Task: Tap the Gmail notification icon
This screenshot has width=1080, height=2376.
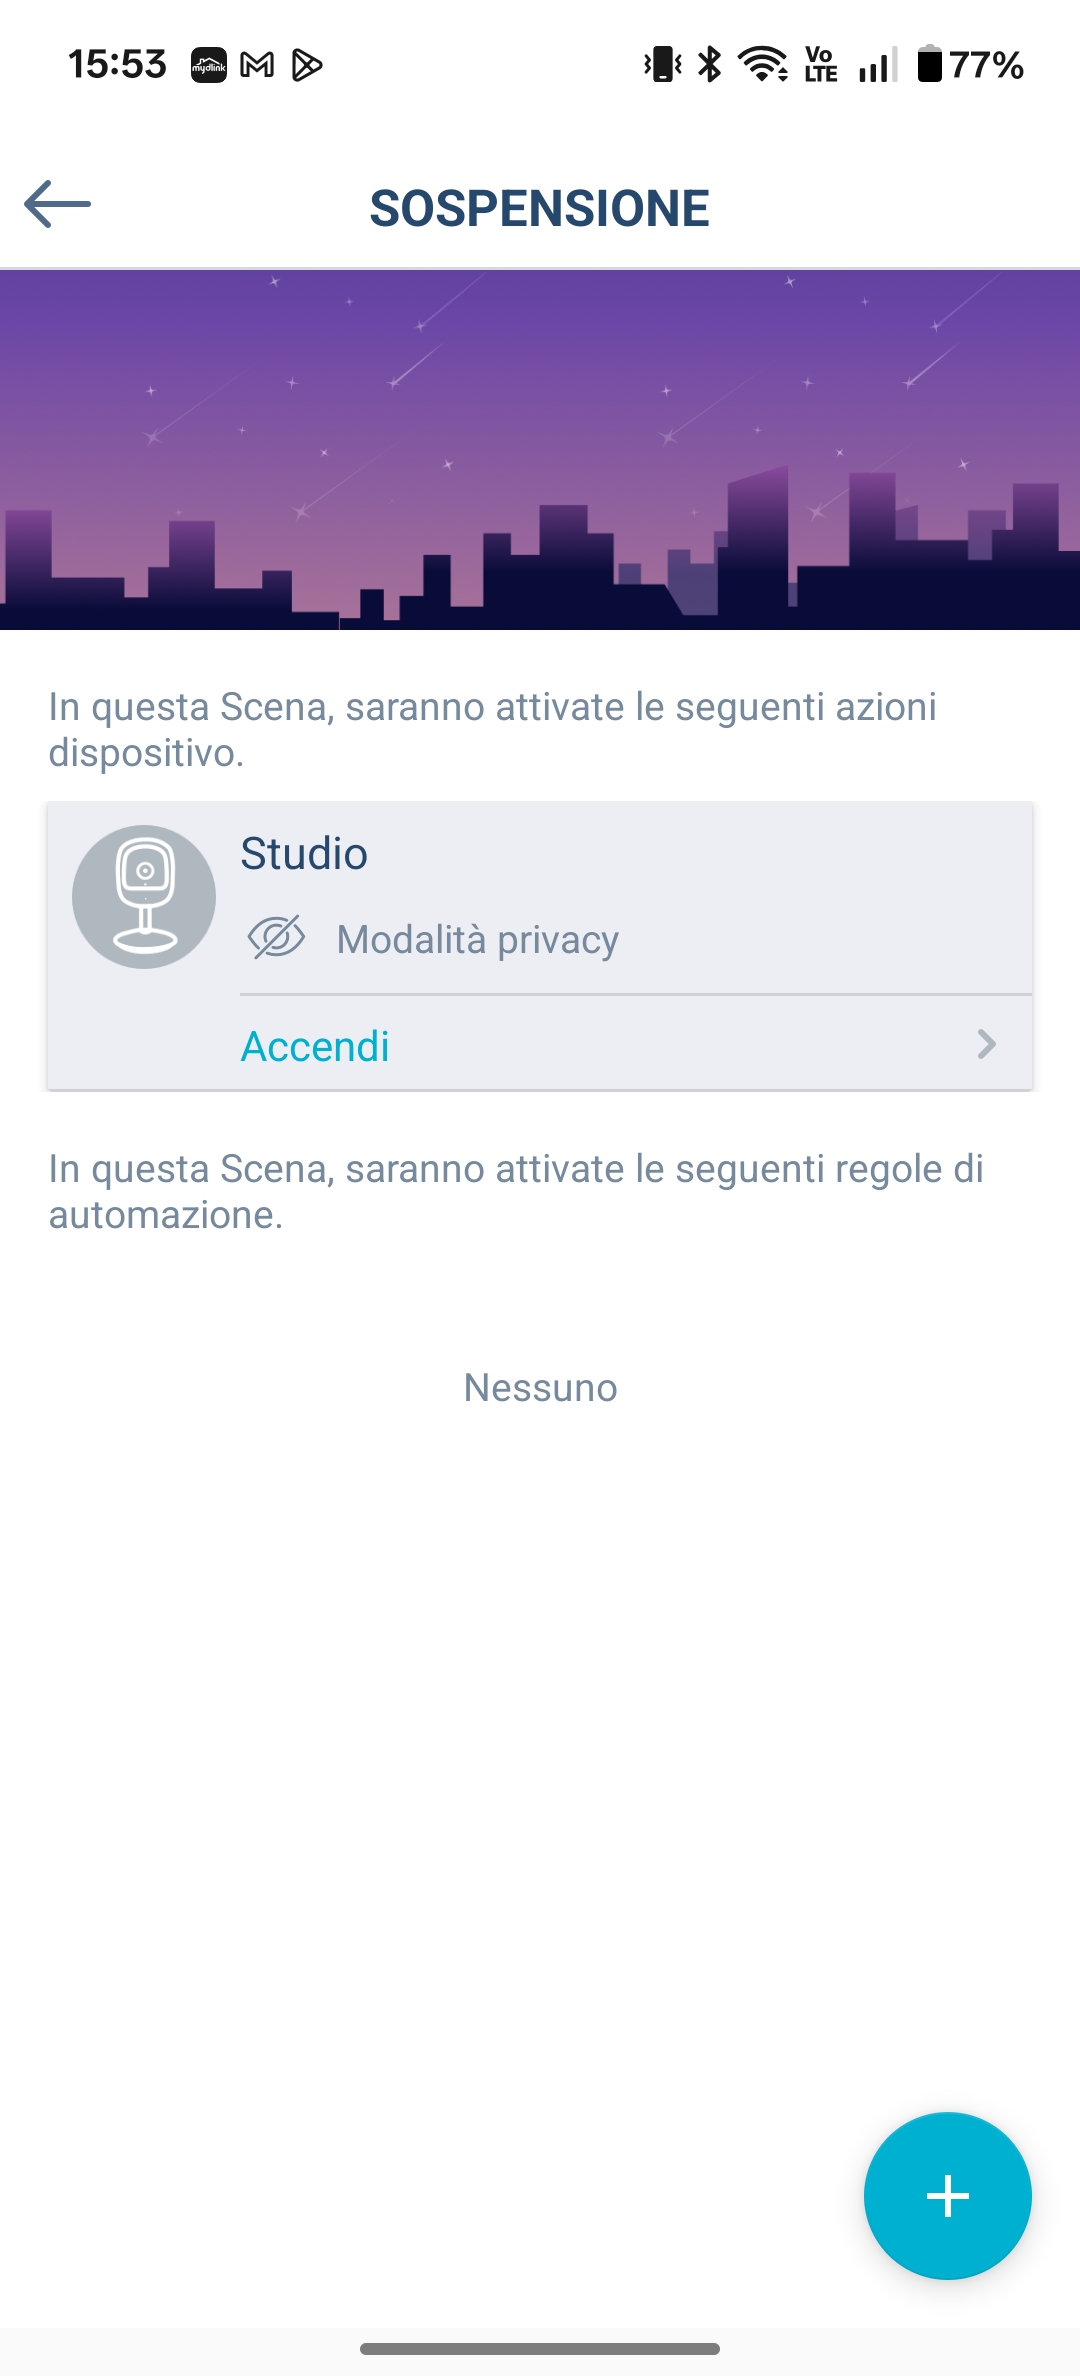Action: click(x=258, y=66)
